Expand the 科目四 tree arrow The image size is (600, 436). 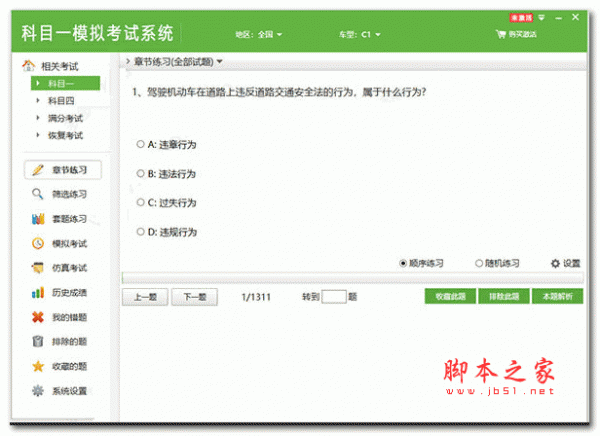(x=38, y=100)
